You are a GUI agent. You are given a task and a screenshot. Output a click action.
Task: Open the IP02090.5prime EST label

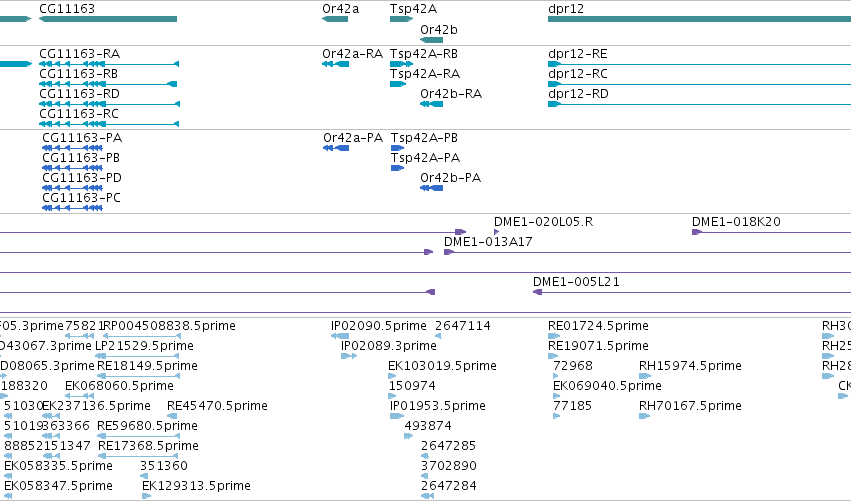[379, 326]
